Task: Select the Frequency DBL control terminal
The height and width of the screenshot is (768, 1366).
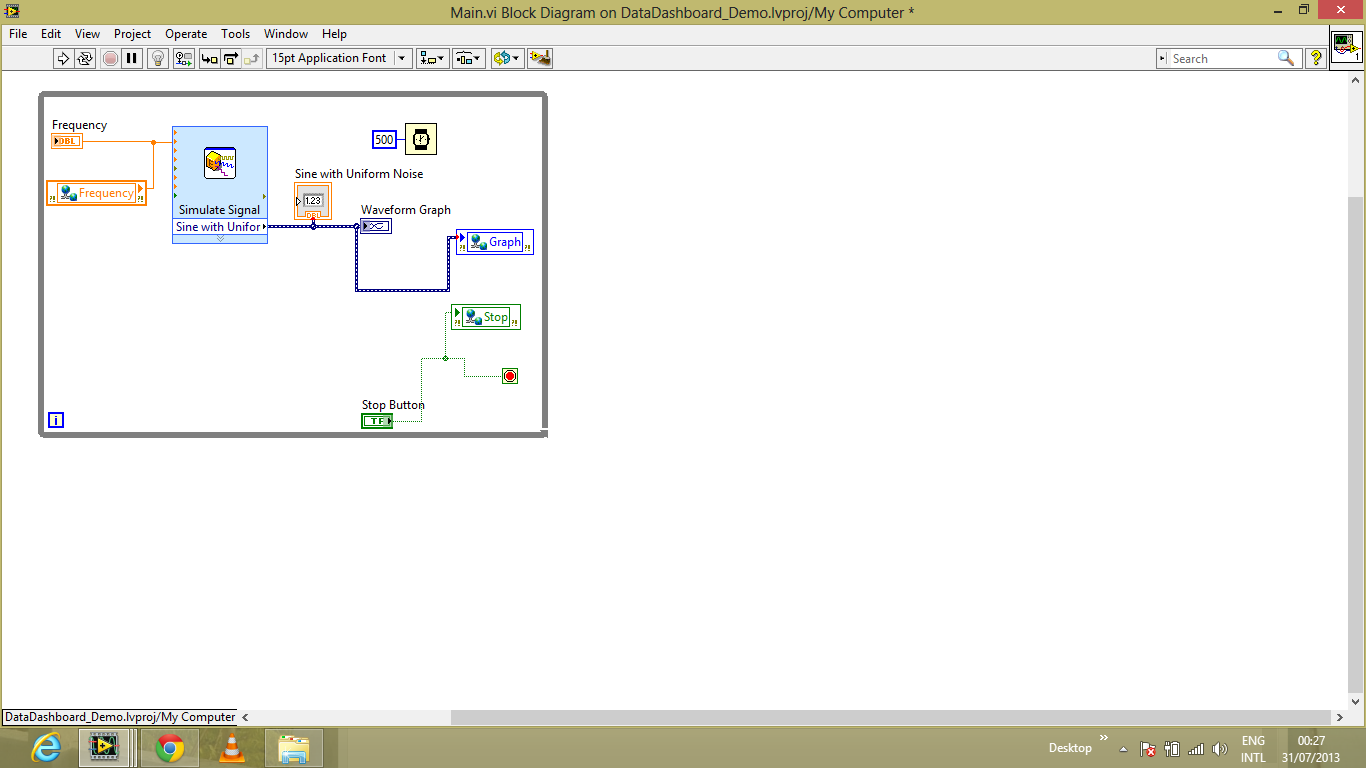Action: 67,141
